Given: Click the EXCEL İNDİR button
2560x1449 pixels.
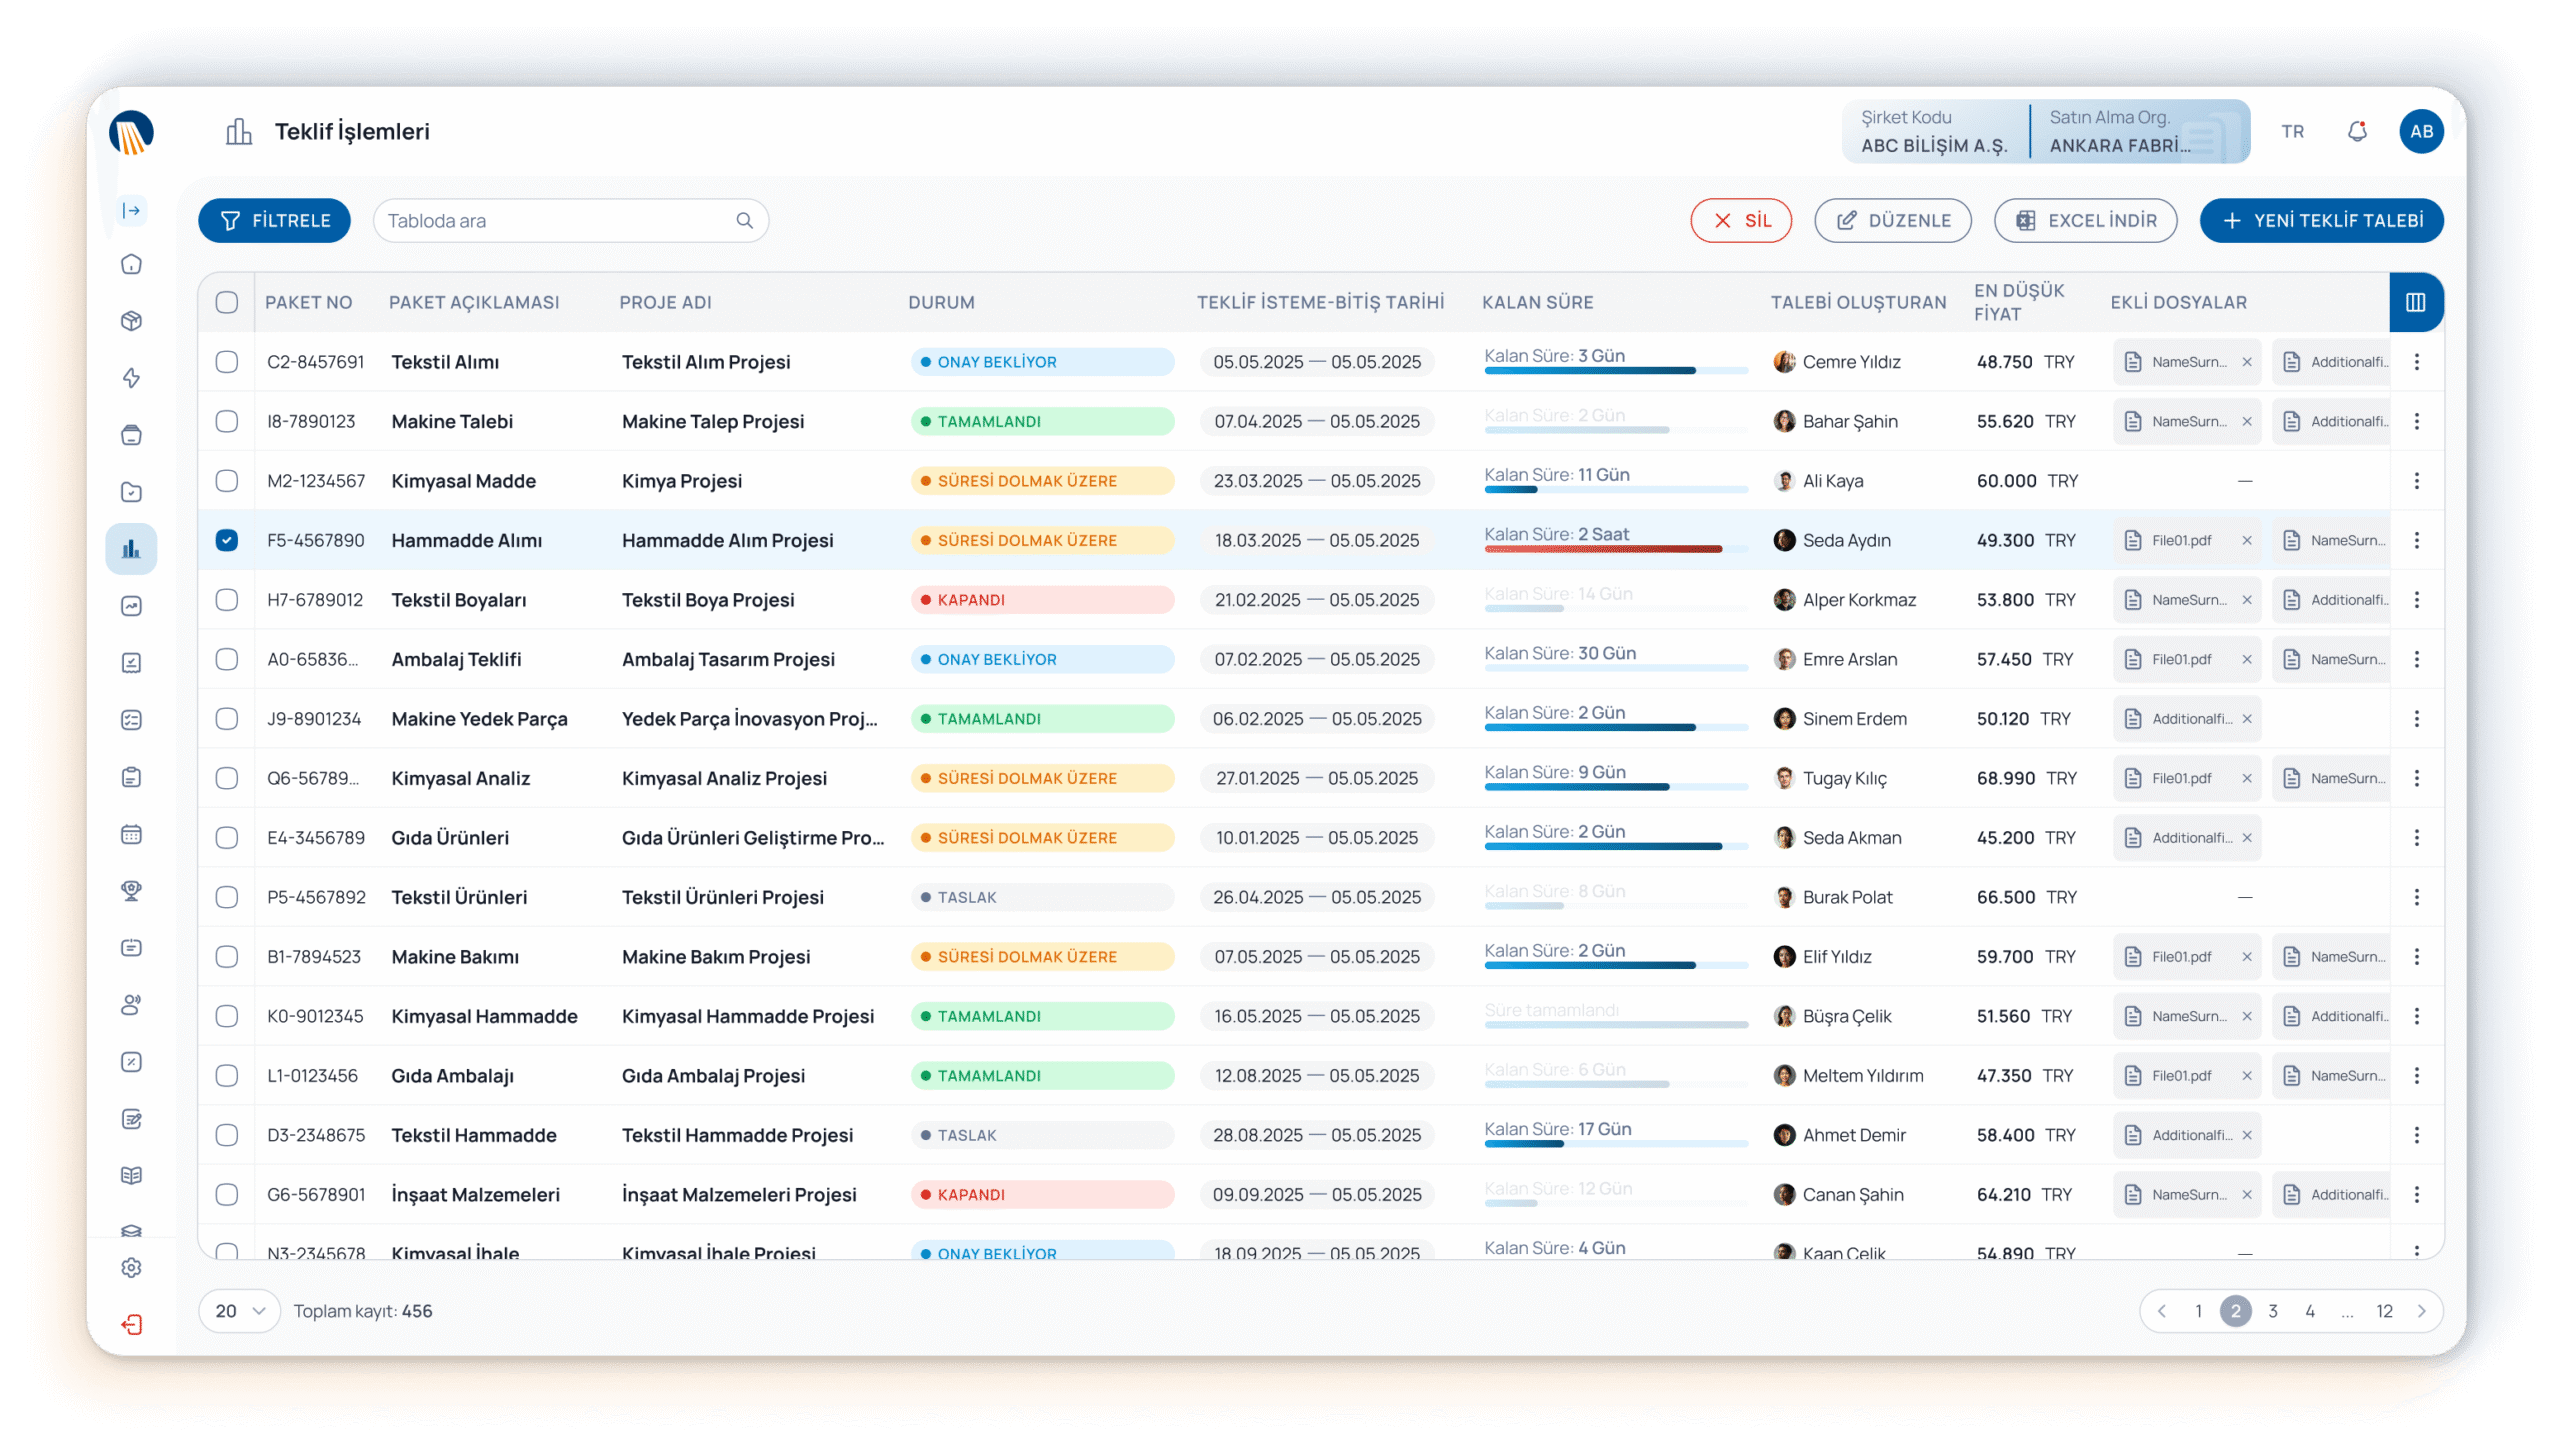Looking at the screenshot, I should [x=2085, y=220].
